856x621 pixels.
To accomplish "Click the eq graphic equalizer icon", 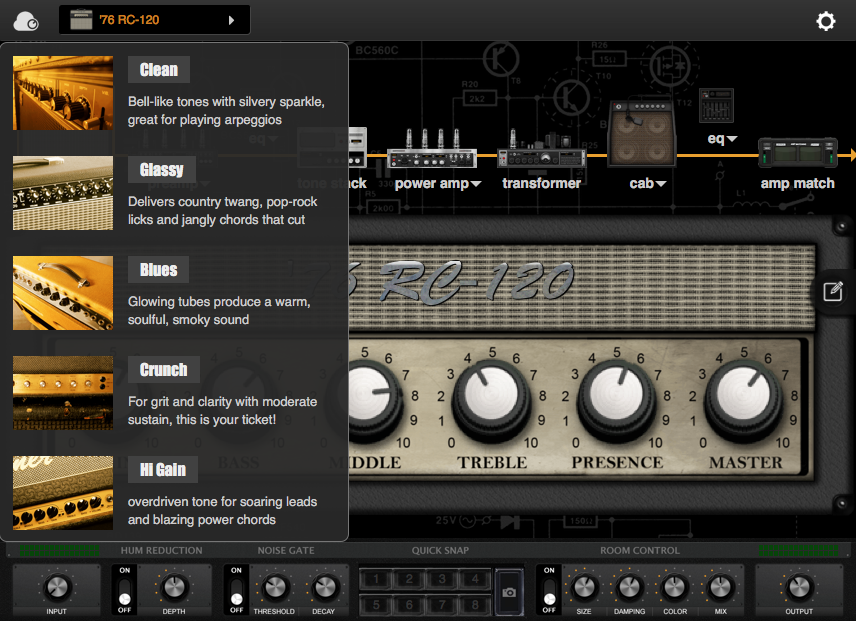I will click(x=716, y=106).
